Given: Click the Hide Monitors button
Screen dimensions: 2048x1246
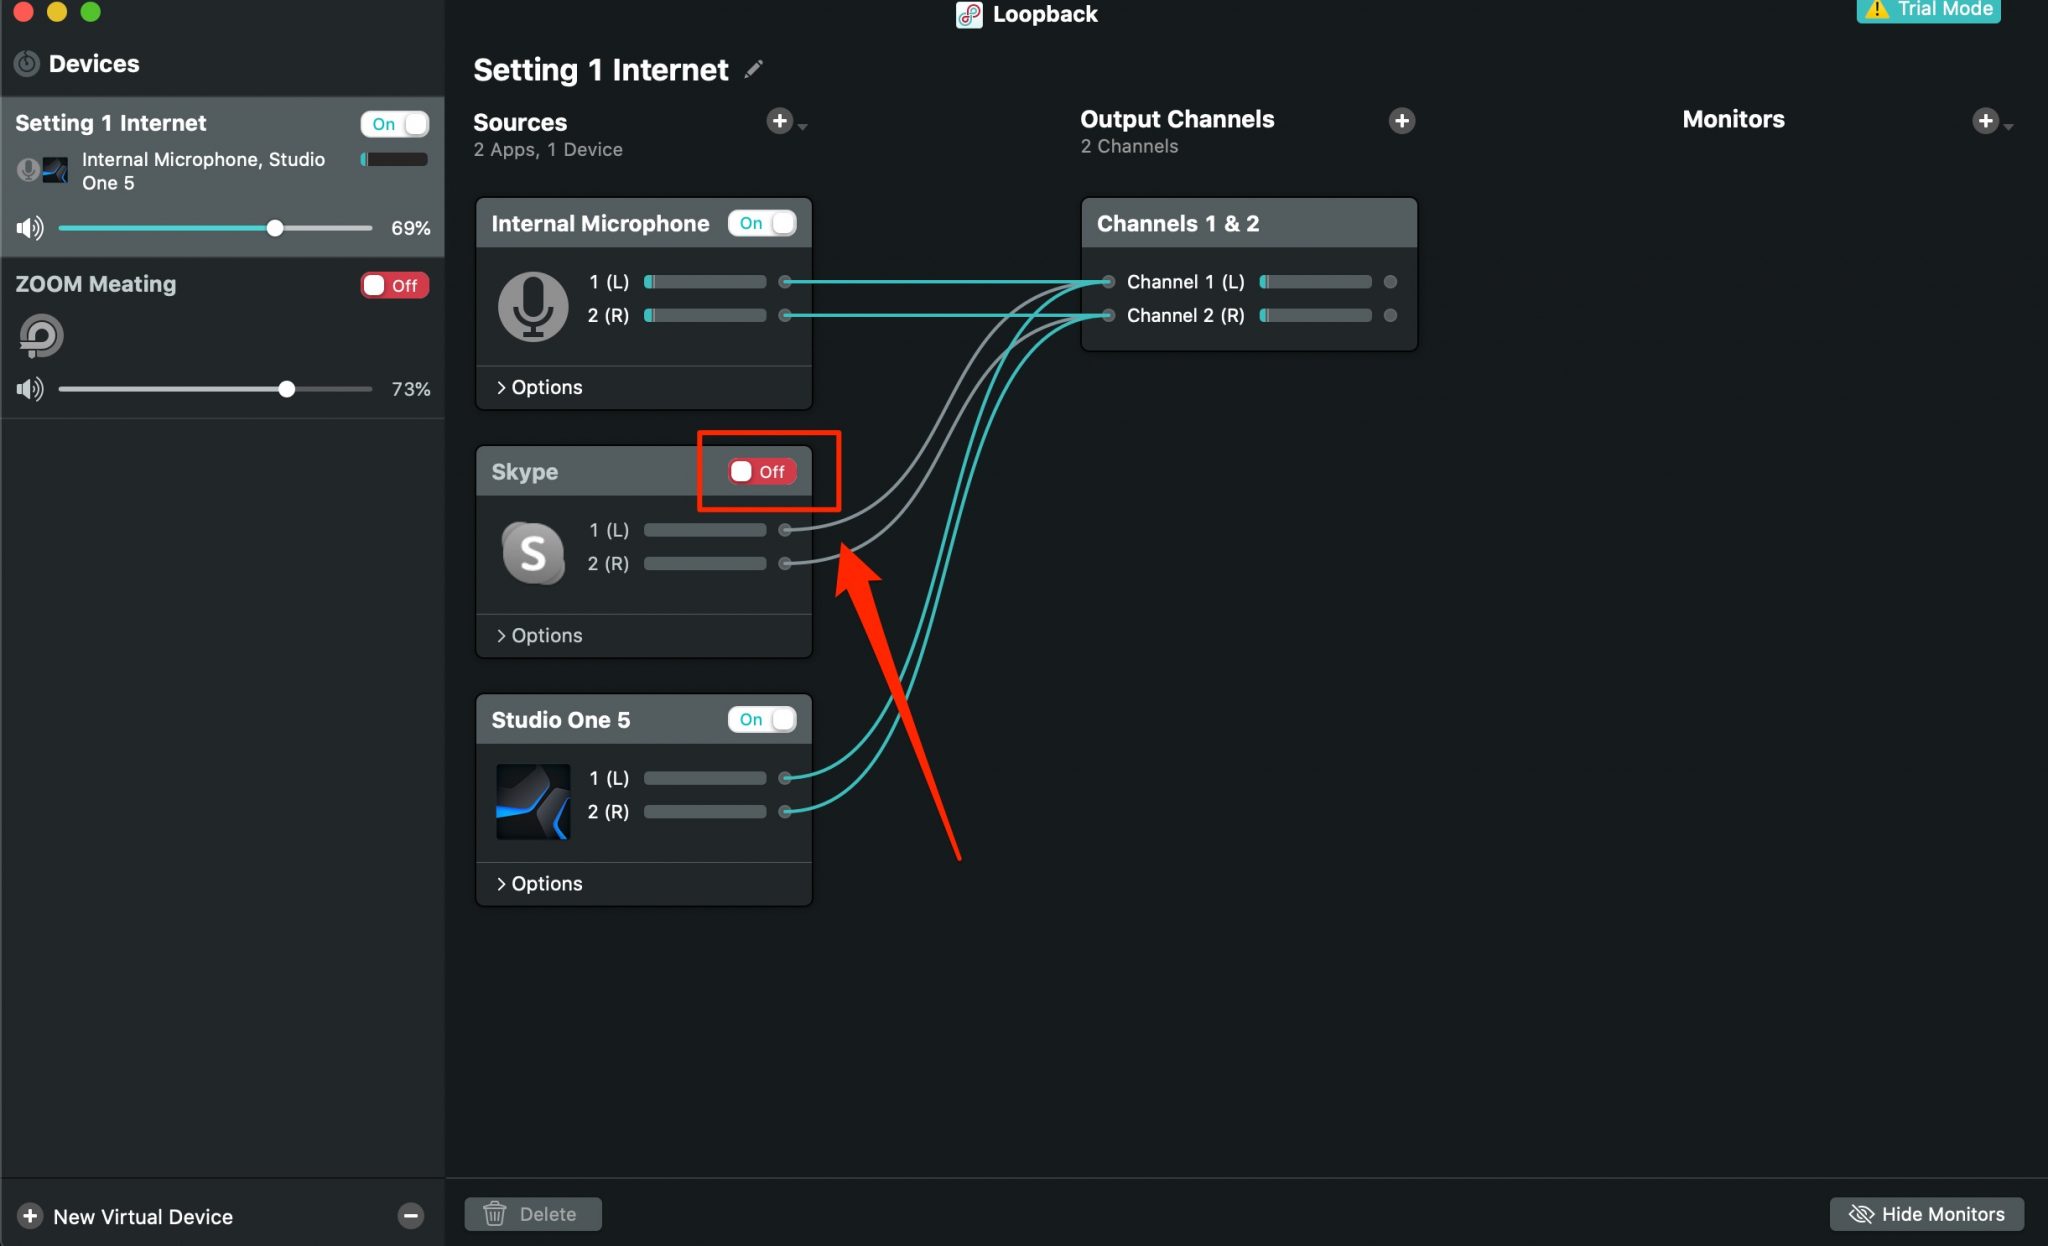Looking at the screenshot, I should [1926, 1213].
